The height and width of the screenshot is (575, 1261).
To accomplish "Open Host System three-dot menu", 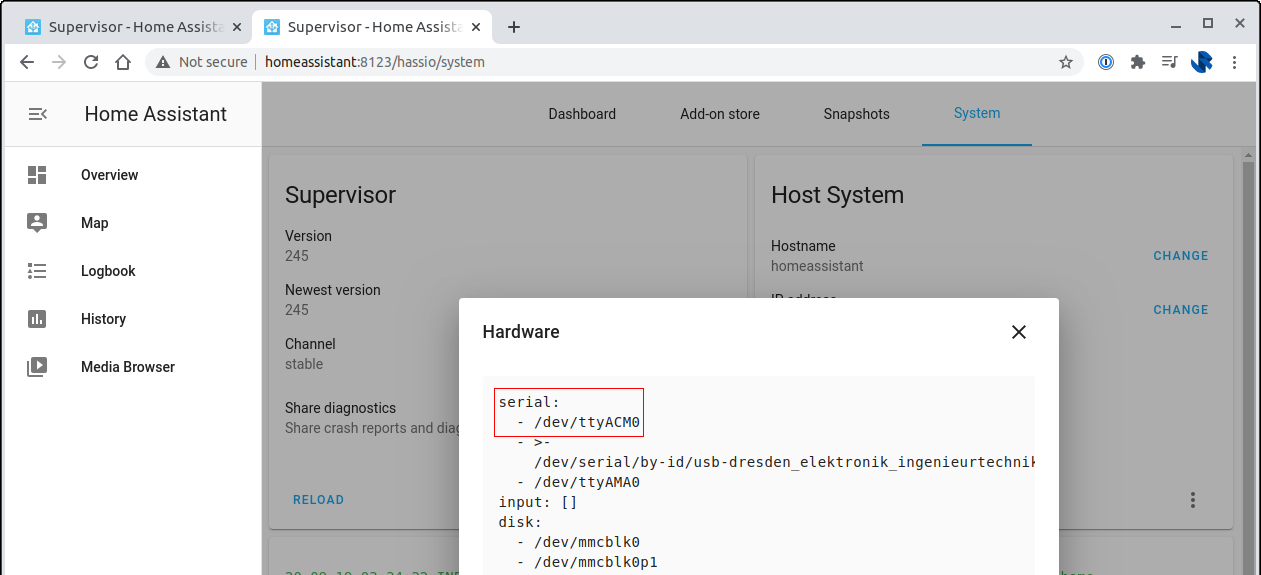I will point(1192,500).
